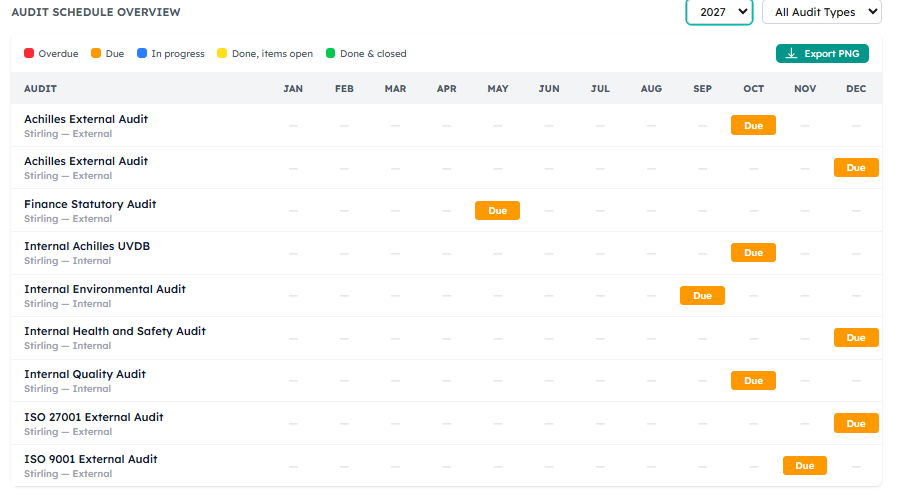Click the green Done & closed swatch
Image resolution: width=897 pixels, height=497 pixels.
331,53
